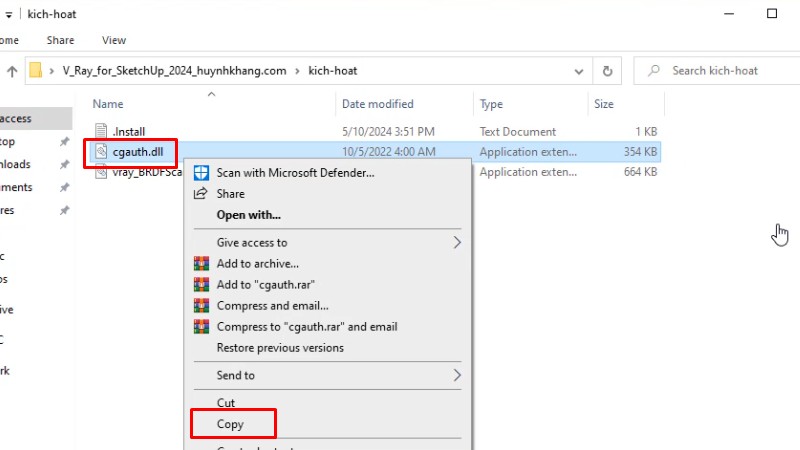The height and width of the screenshot is (450, 800).
Task: Open the Share ribbon tab
Action: tap(60, 40)
